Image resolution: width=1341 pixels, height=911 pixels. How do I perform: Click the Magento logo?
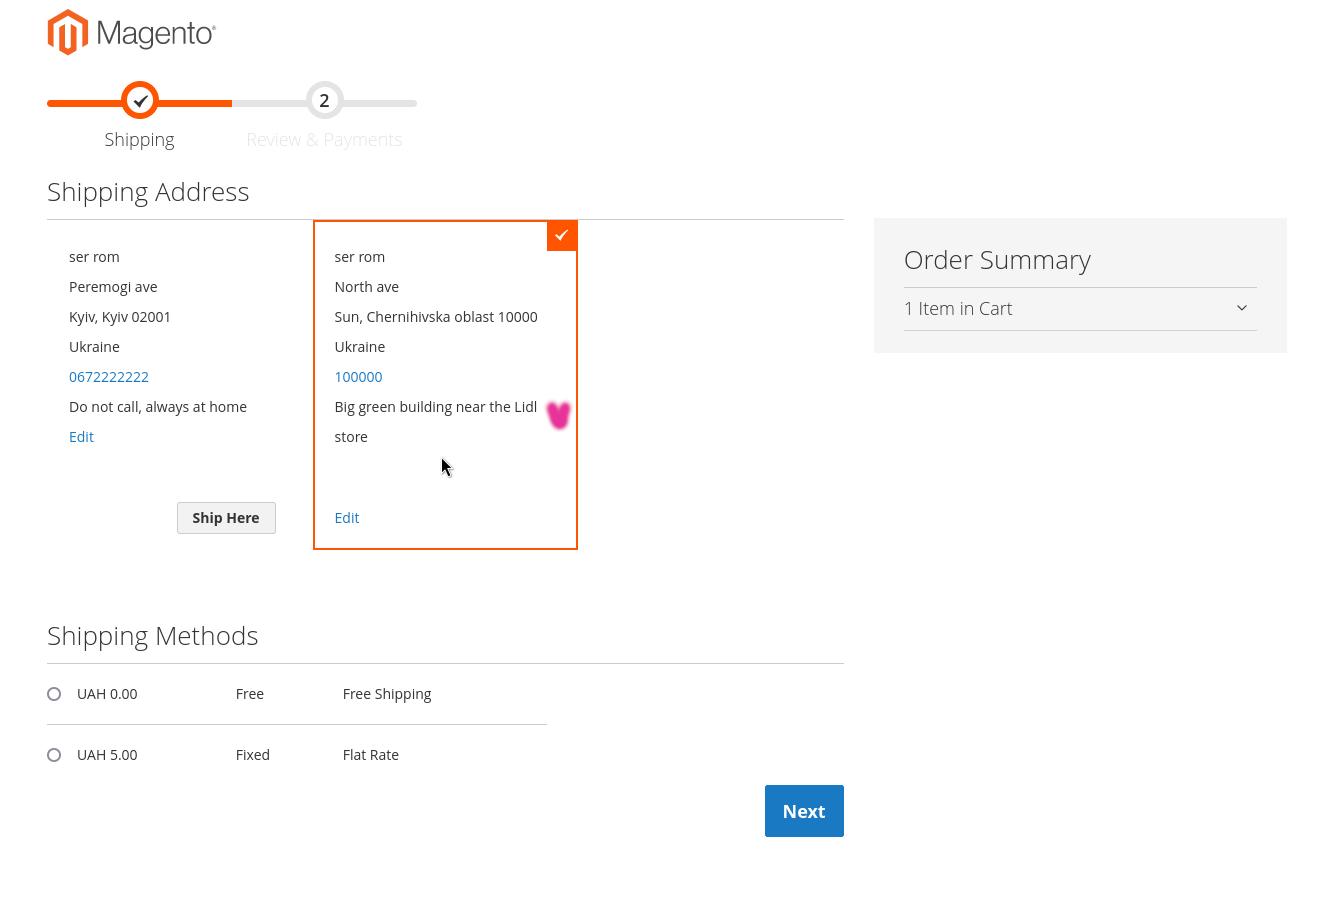click(131, 33)
